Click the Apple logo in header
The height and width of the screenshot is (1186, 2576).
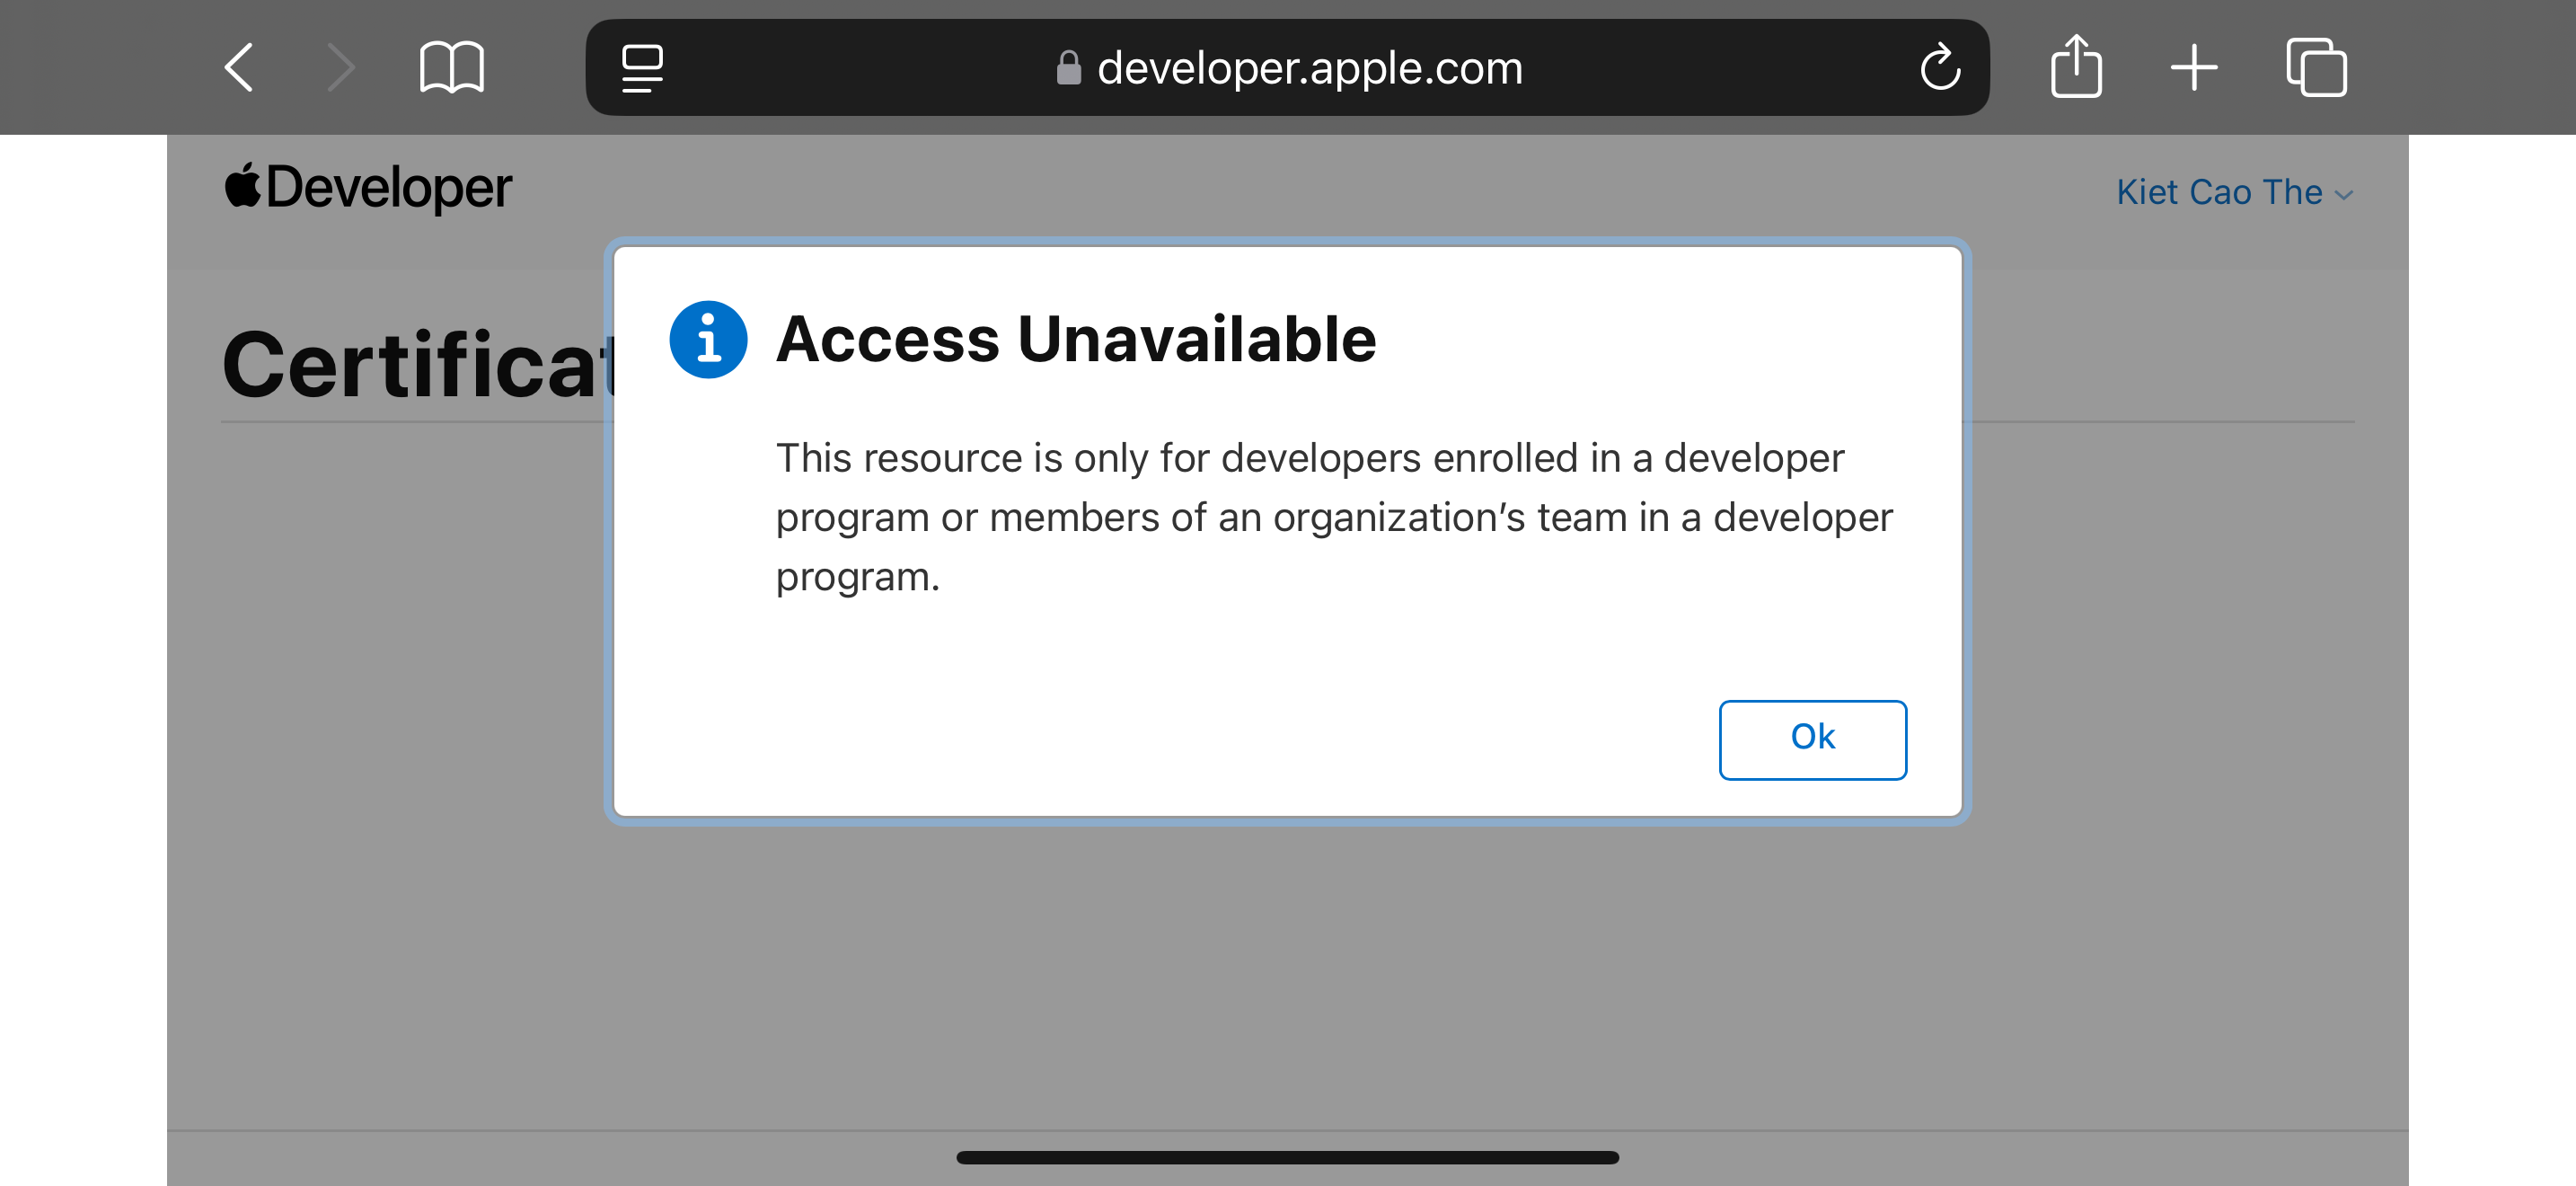243,186
